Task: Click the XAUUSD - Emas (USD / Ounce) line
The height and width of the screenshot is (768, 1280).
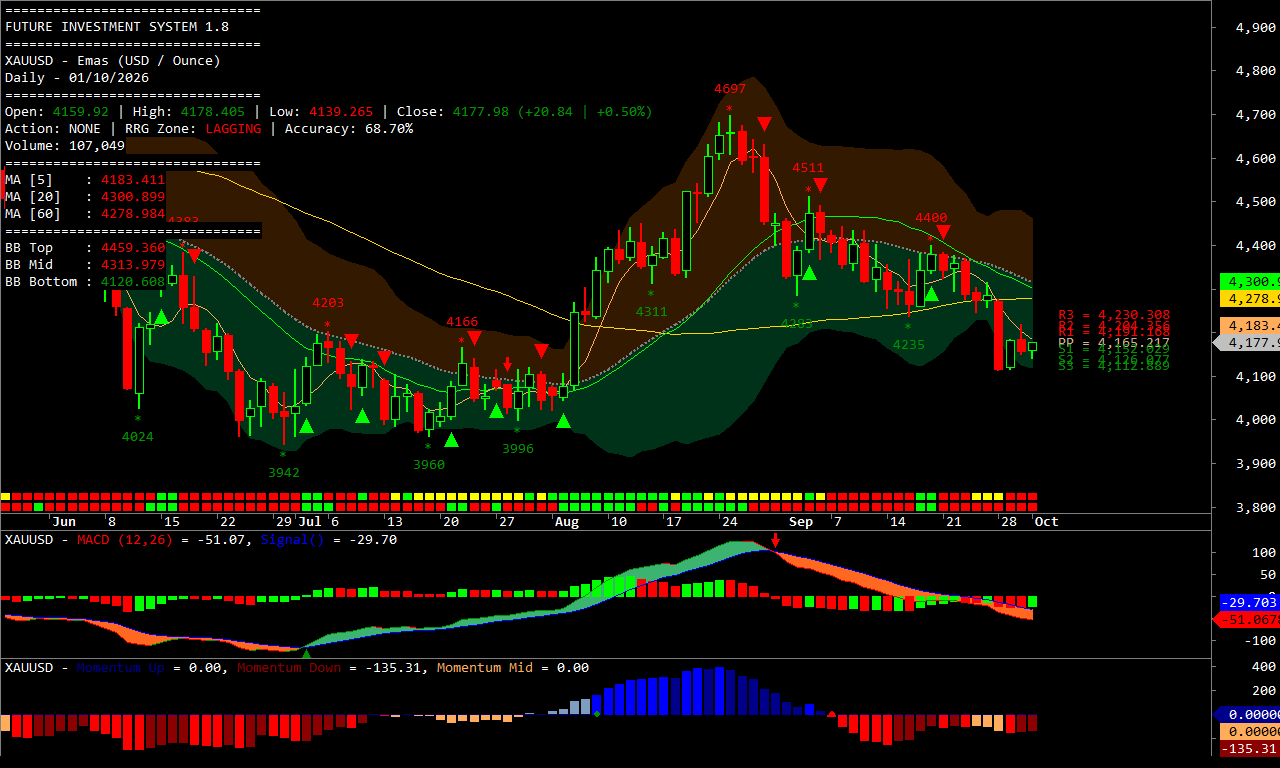Action: 113,61
